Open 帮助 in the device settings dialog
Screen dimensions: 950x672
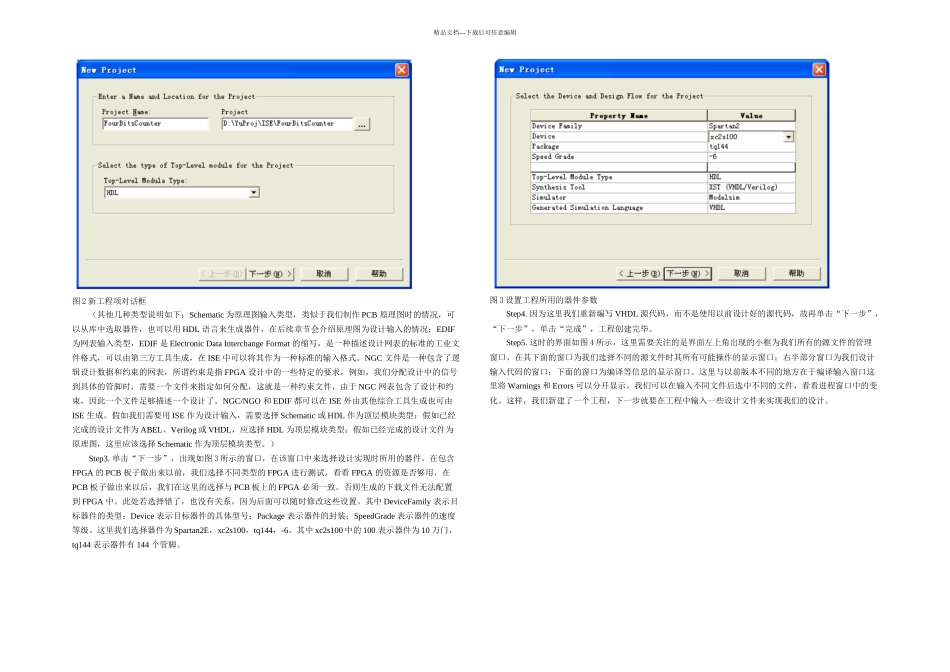click(x=795, y=273)
